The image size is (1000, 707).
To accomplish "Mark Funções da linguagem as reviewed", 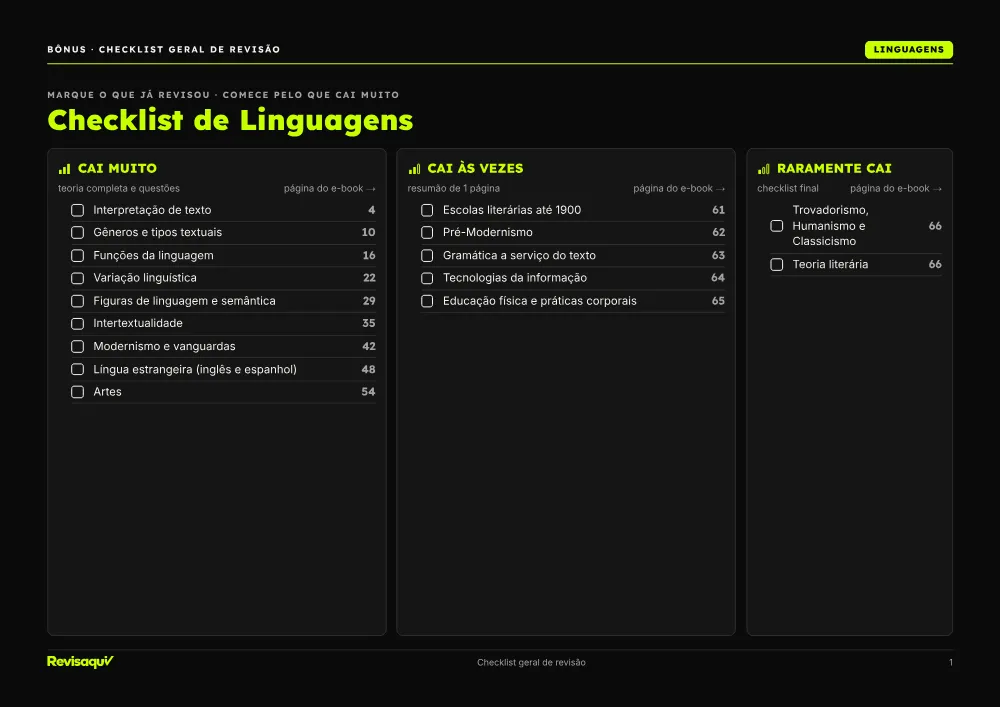I will (77, 256).
